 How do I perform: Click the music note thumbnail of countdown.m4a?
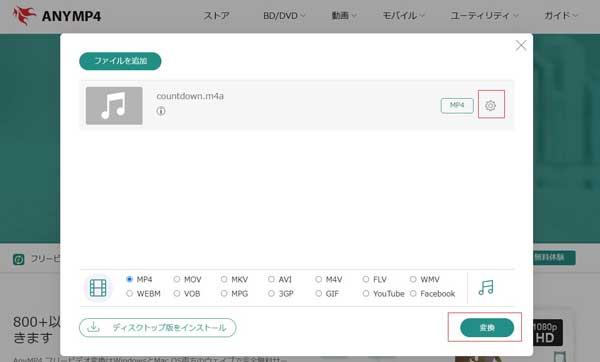point(114,106)
